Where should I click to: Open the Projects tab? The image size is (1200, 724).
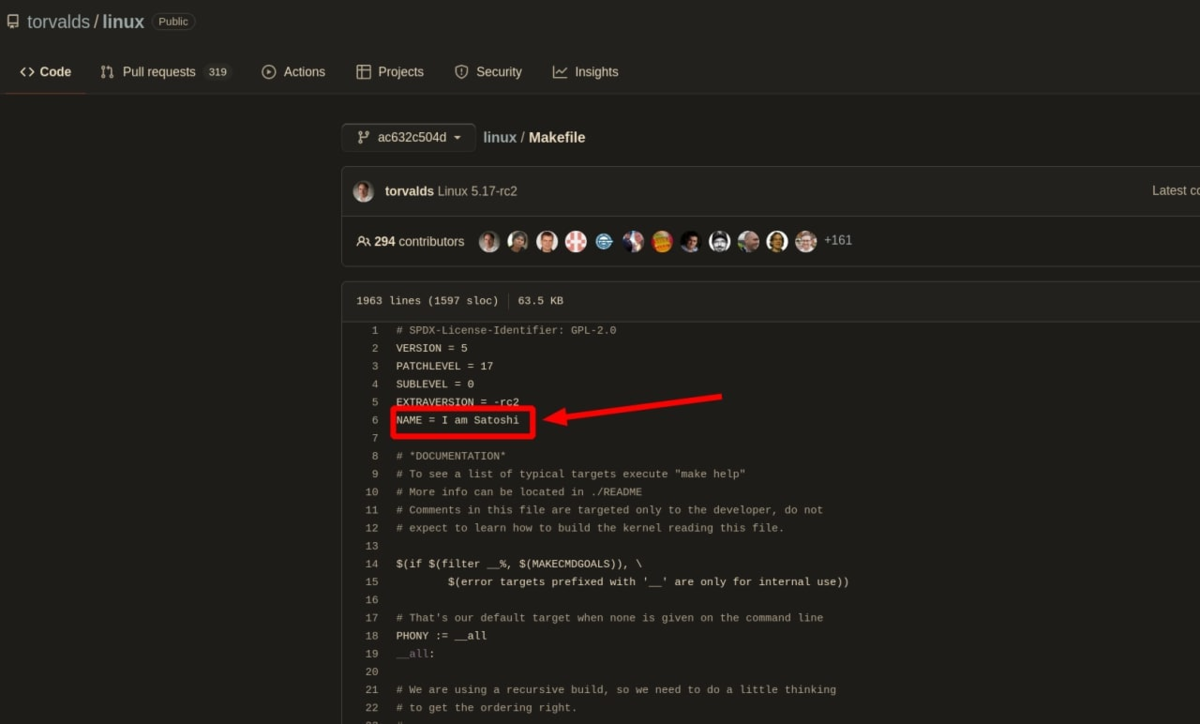[390, 72]
